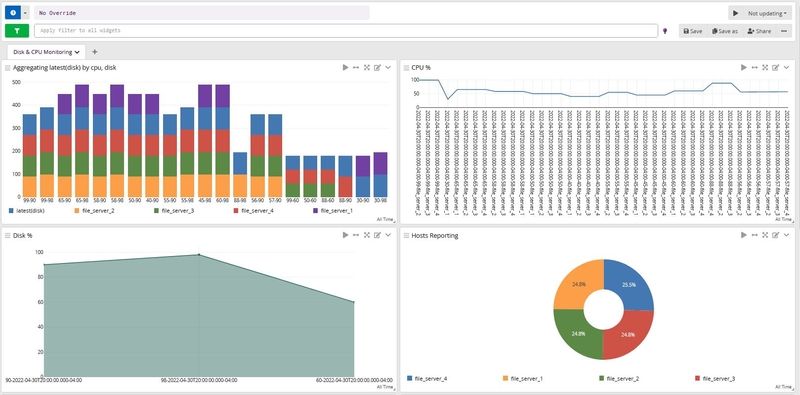Viewport: 800px width, 395px height.
Task: Add a new dashboard tab with plus
Action: click(94, 52)
